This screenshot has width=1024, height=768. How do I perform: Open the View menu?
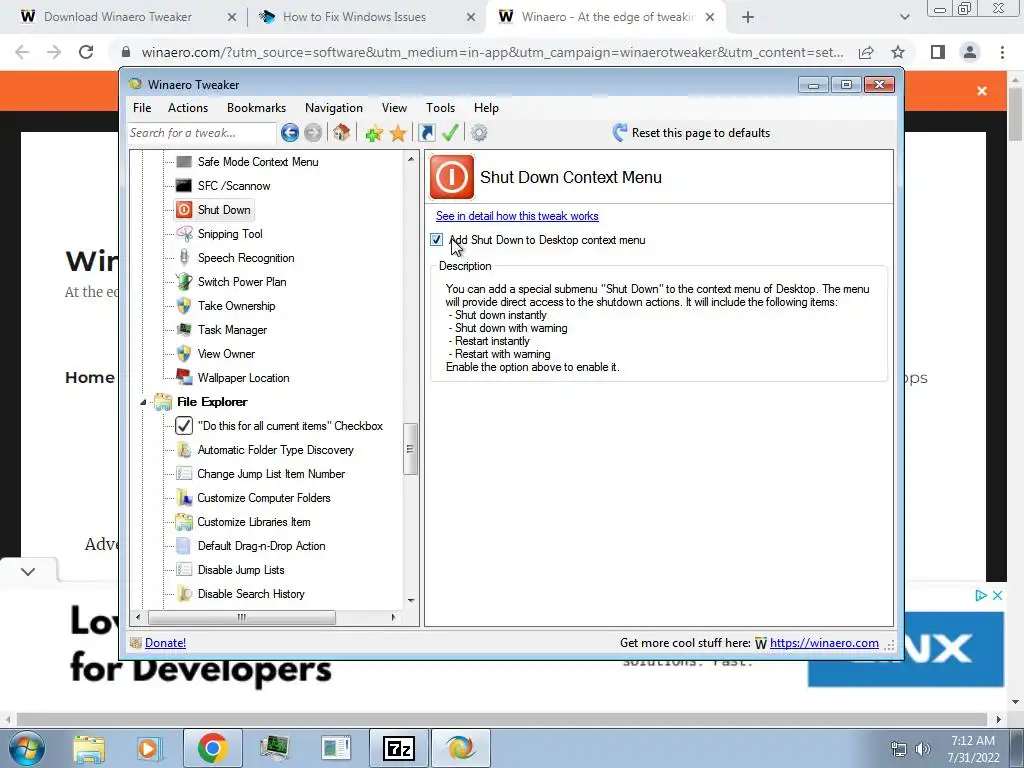click(x=394, y=108)
